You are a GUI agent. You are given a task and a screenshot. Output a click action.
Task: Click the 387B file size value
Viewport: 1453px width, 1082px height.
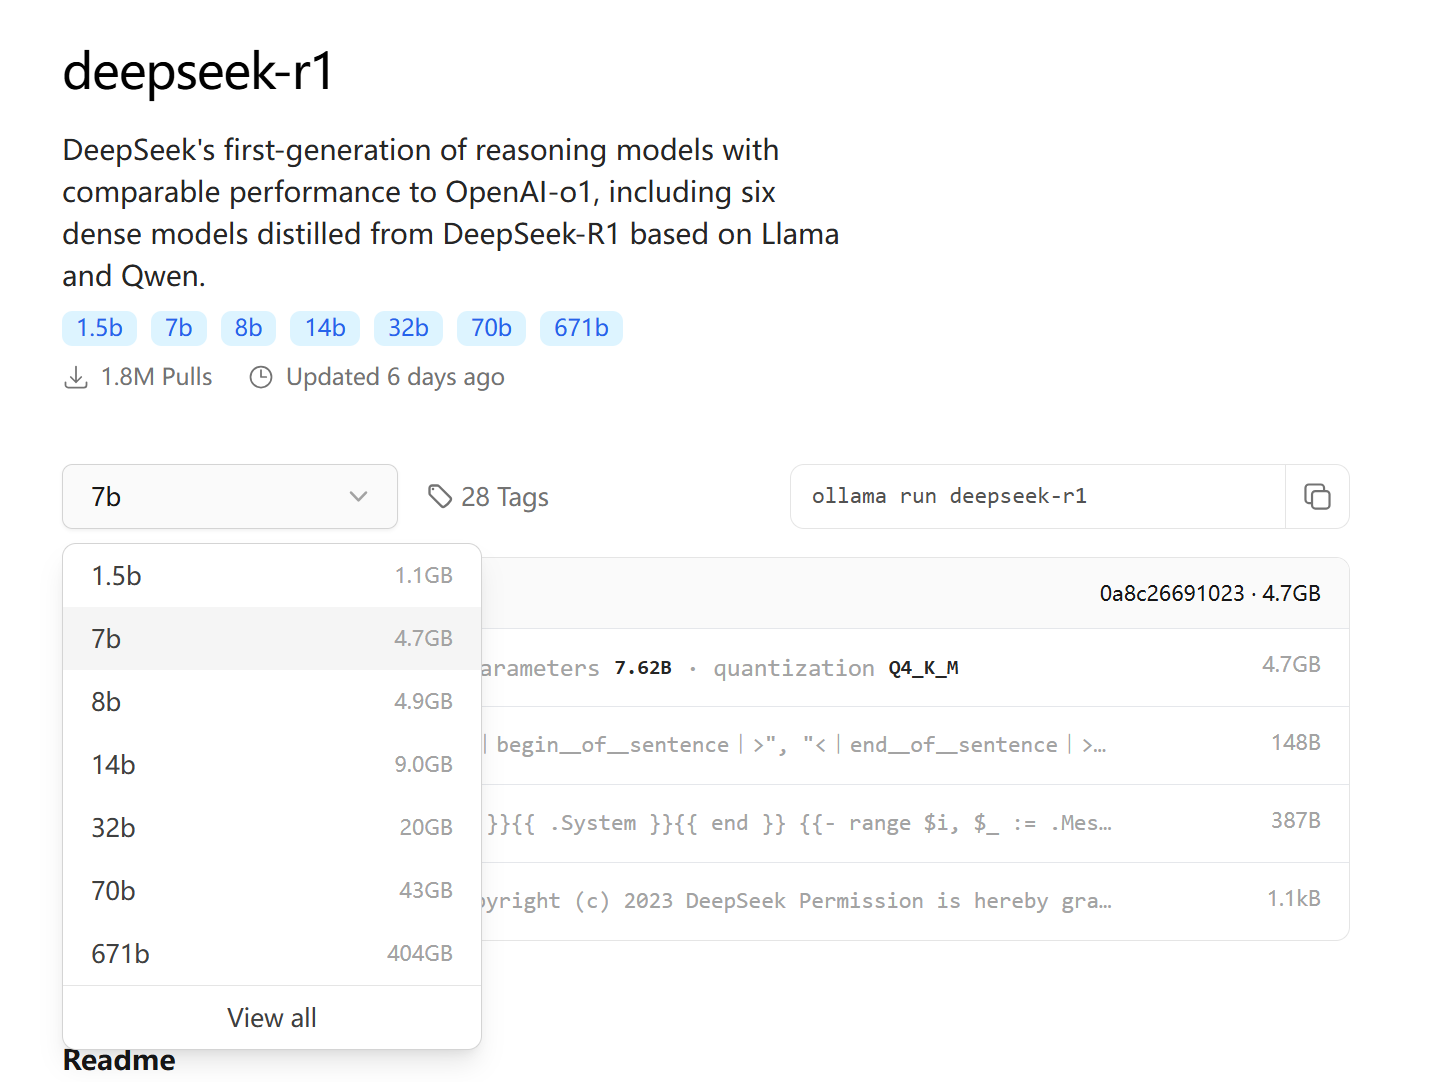coord(1295,820)
